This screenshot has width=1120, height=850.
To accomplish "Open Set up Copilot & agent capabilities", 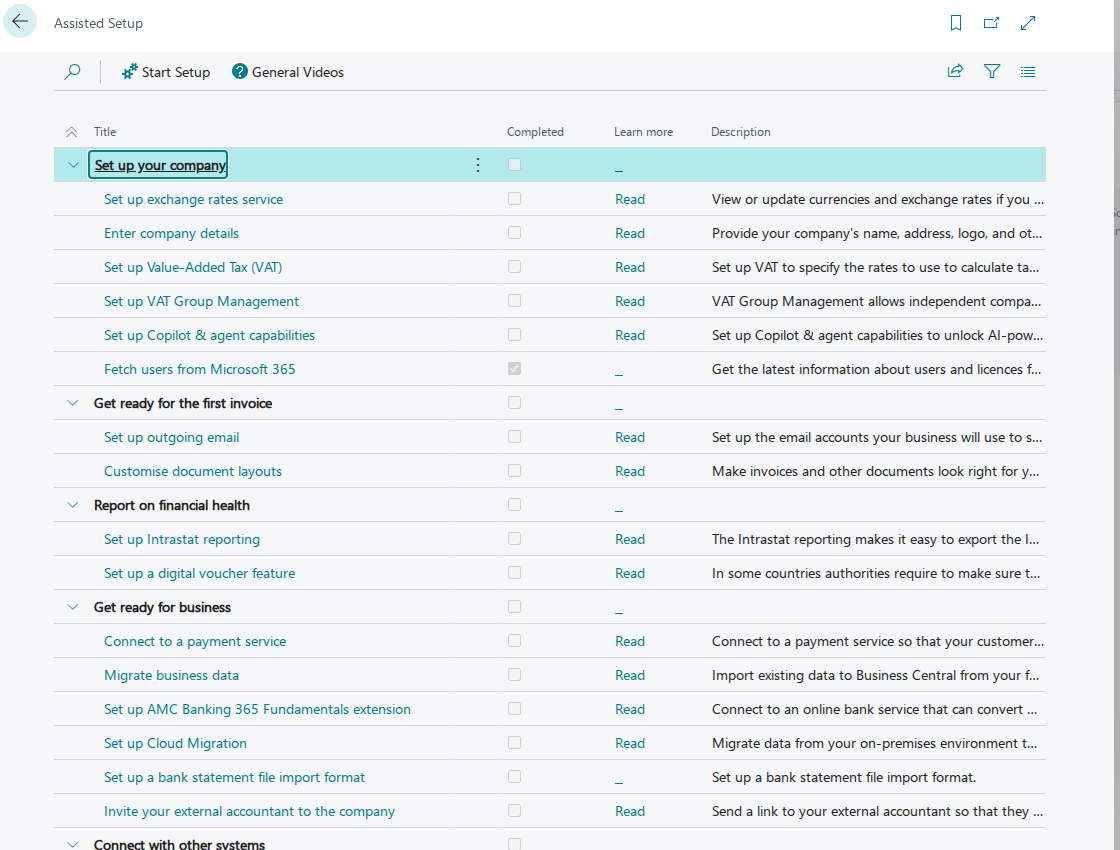I will tap(209, 335).
